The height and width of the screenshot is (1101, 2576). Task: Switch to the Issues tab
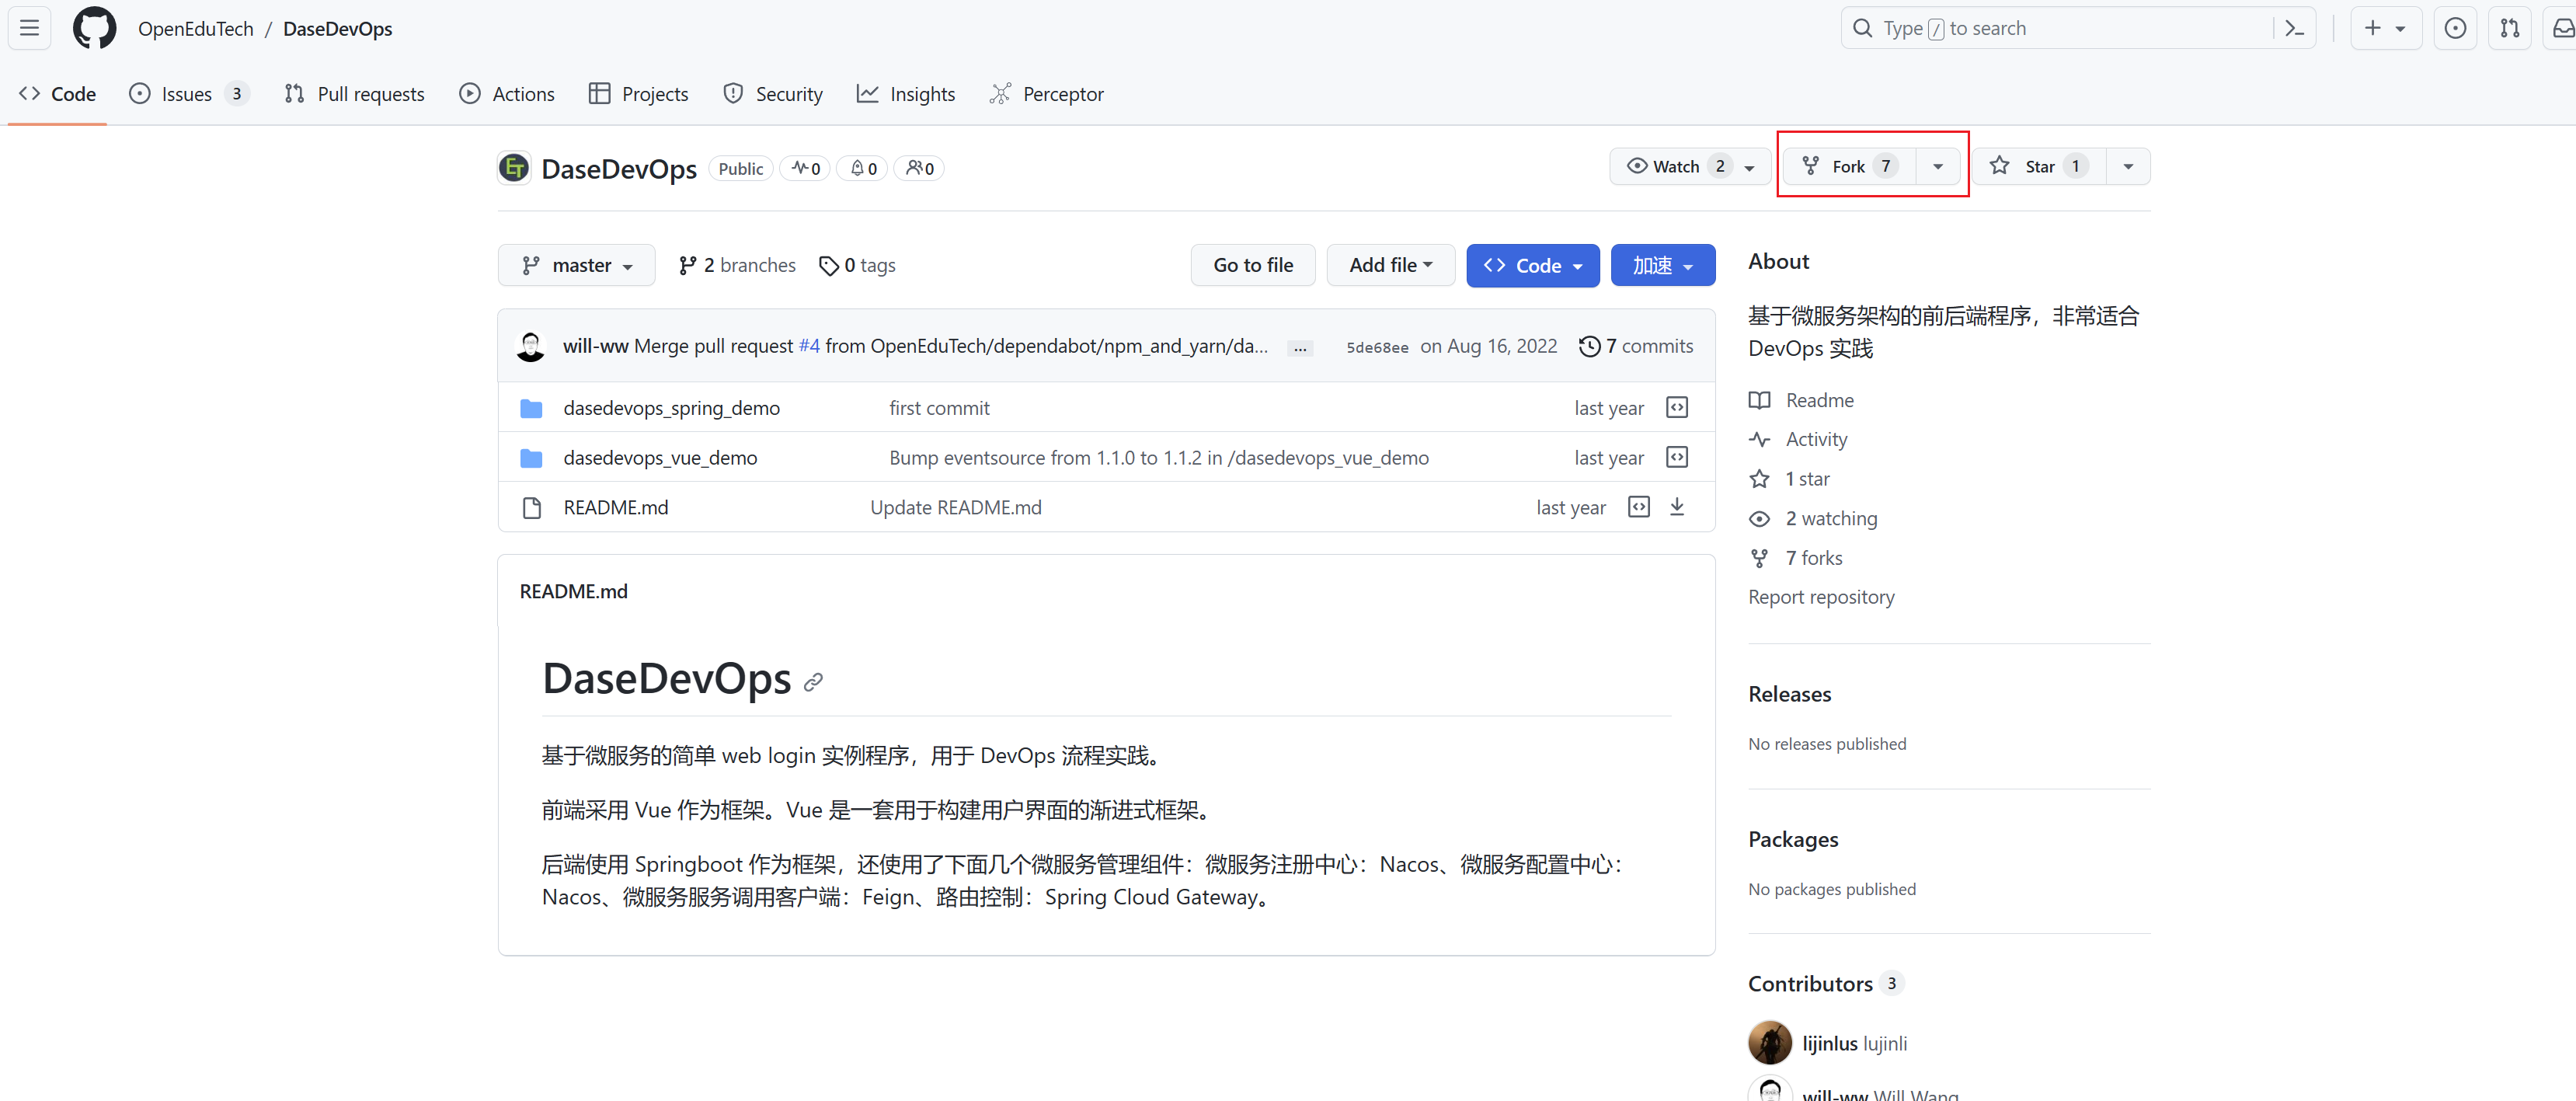[186, 94]
